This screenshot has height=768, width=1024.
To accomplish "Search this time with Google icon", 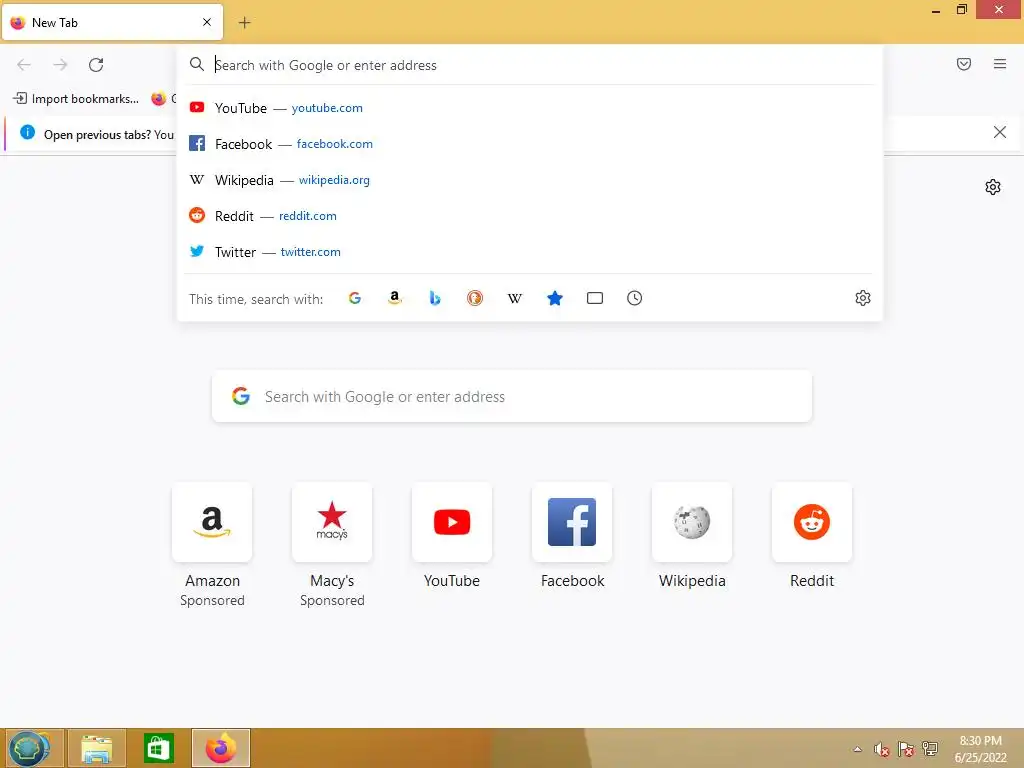I will click(x=355, y=298).
